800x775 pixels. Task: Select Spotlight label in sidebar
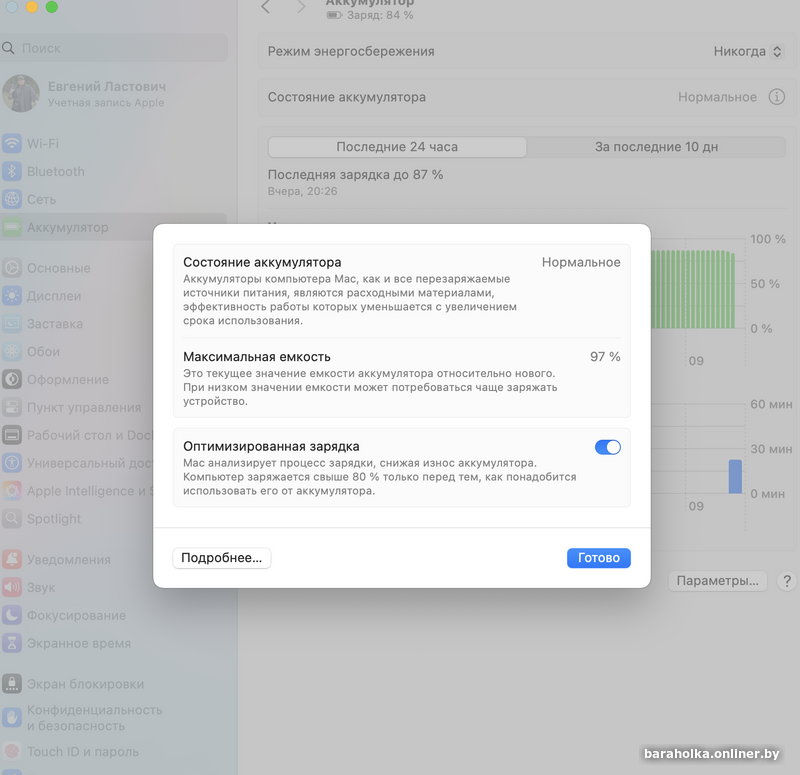54,518
